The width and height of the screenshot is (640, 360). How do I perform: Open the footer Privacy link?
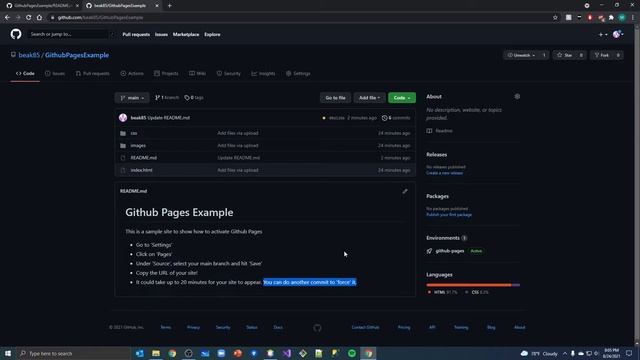193,327
